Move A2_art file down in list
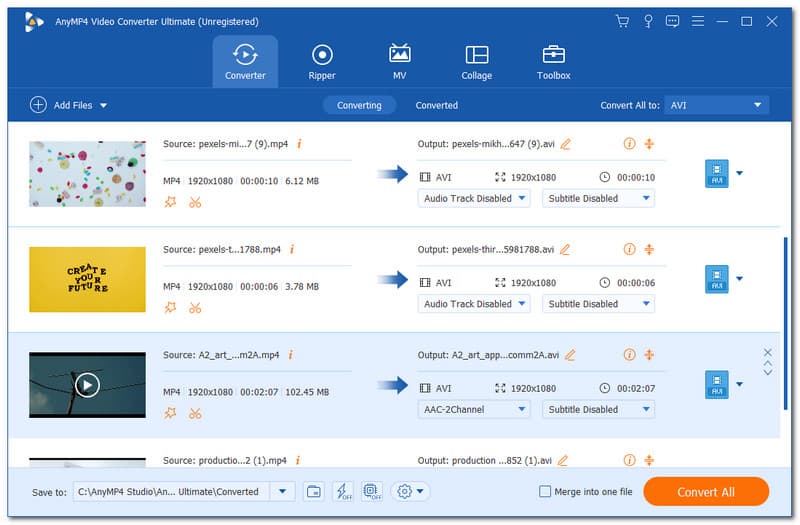The width and height of the screenshot is (800, 525). [768, 372]
